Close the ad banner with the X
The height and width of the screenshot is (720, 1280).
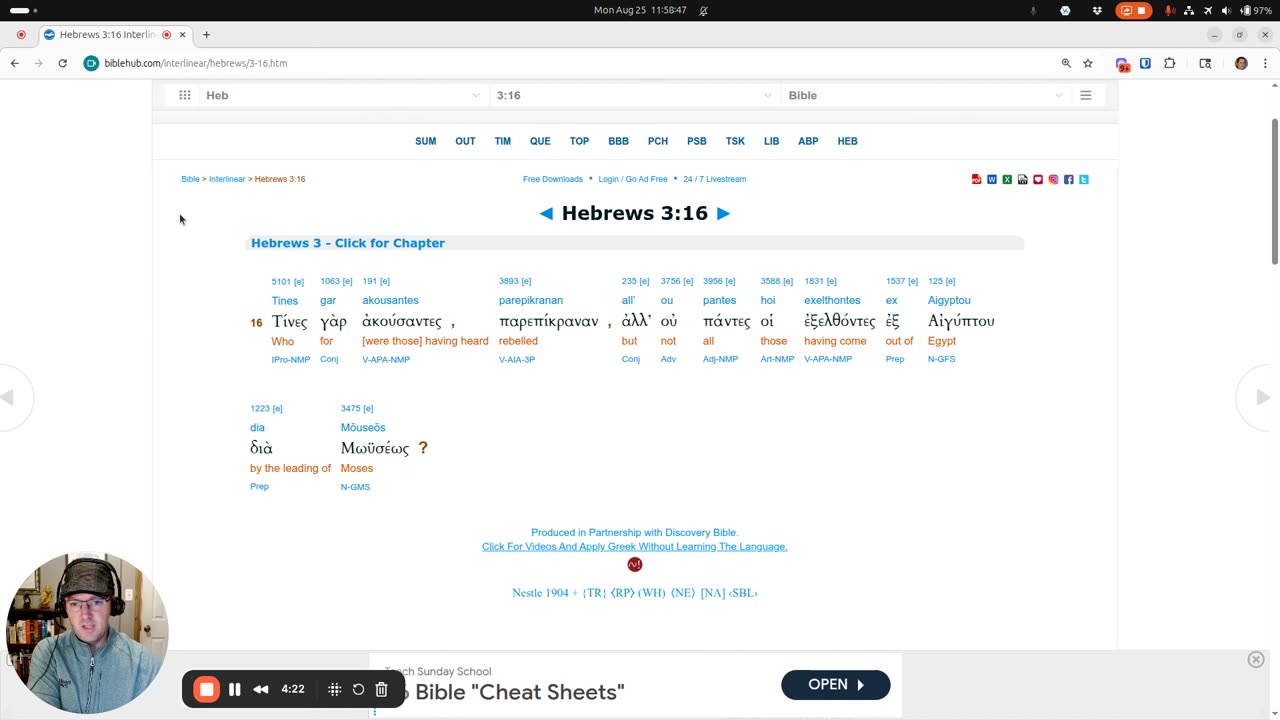[x=1256, y=659]
